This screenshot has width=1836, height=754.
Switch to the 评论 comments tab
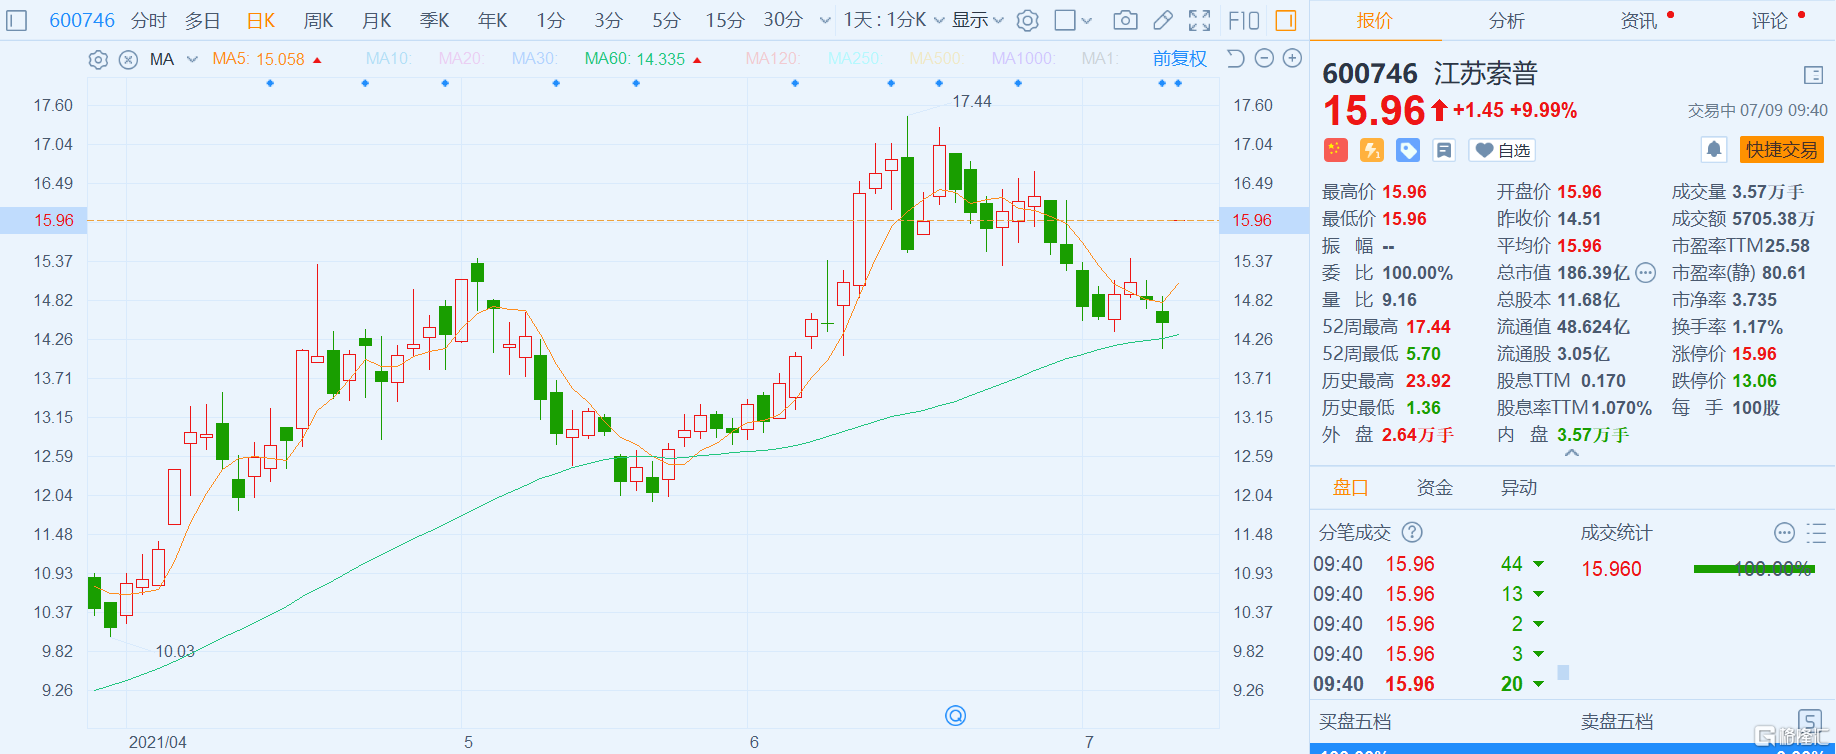click(x=1770, y=20)
